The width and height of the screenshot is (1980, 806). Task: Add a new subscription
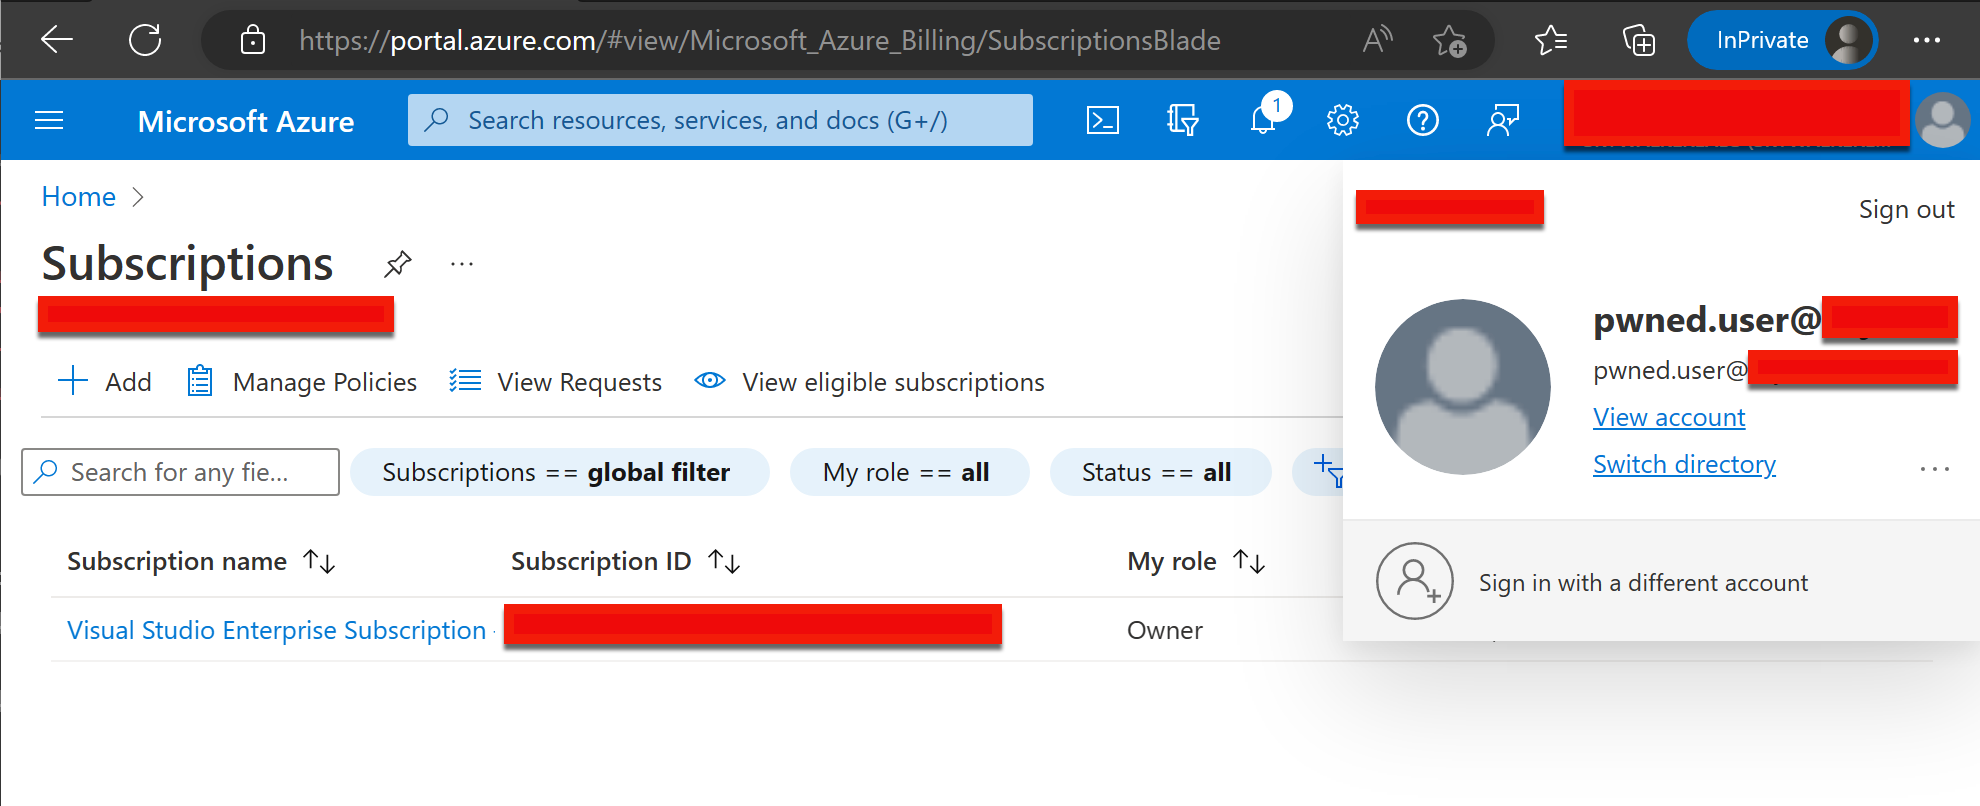click(x=105, y=382)
